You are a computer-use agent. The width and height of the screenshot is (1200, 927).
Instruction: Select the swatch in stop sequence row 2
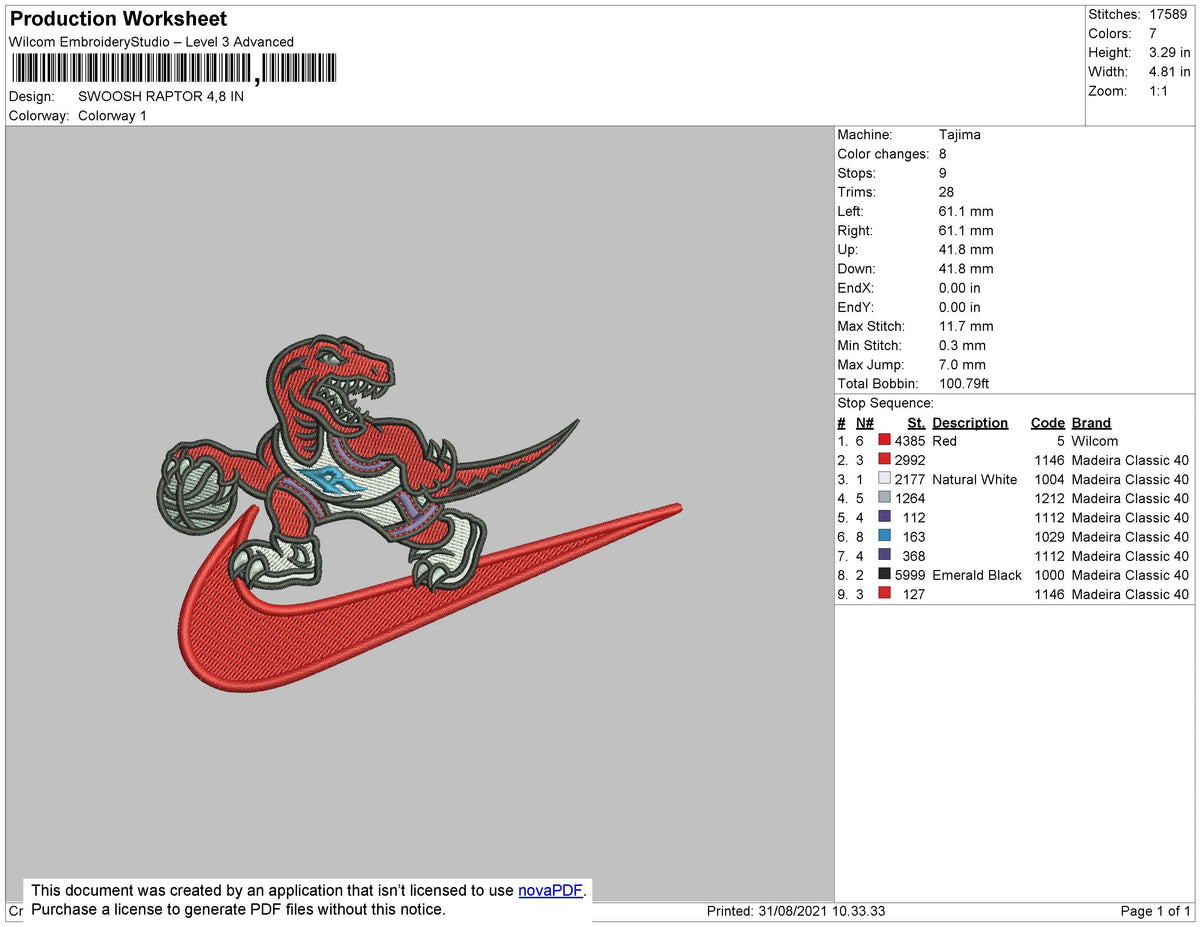point(884,459)
